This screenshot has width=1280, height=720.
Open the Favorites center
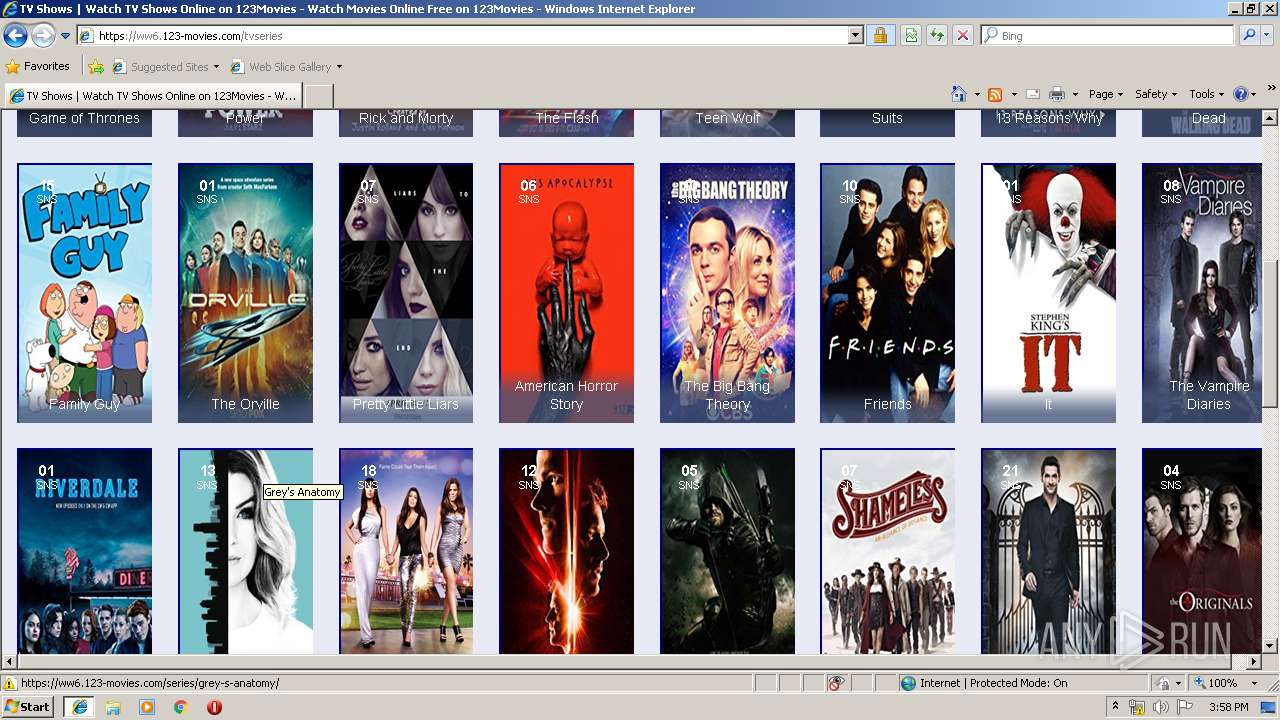tap(38, 66)
